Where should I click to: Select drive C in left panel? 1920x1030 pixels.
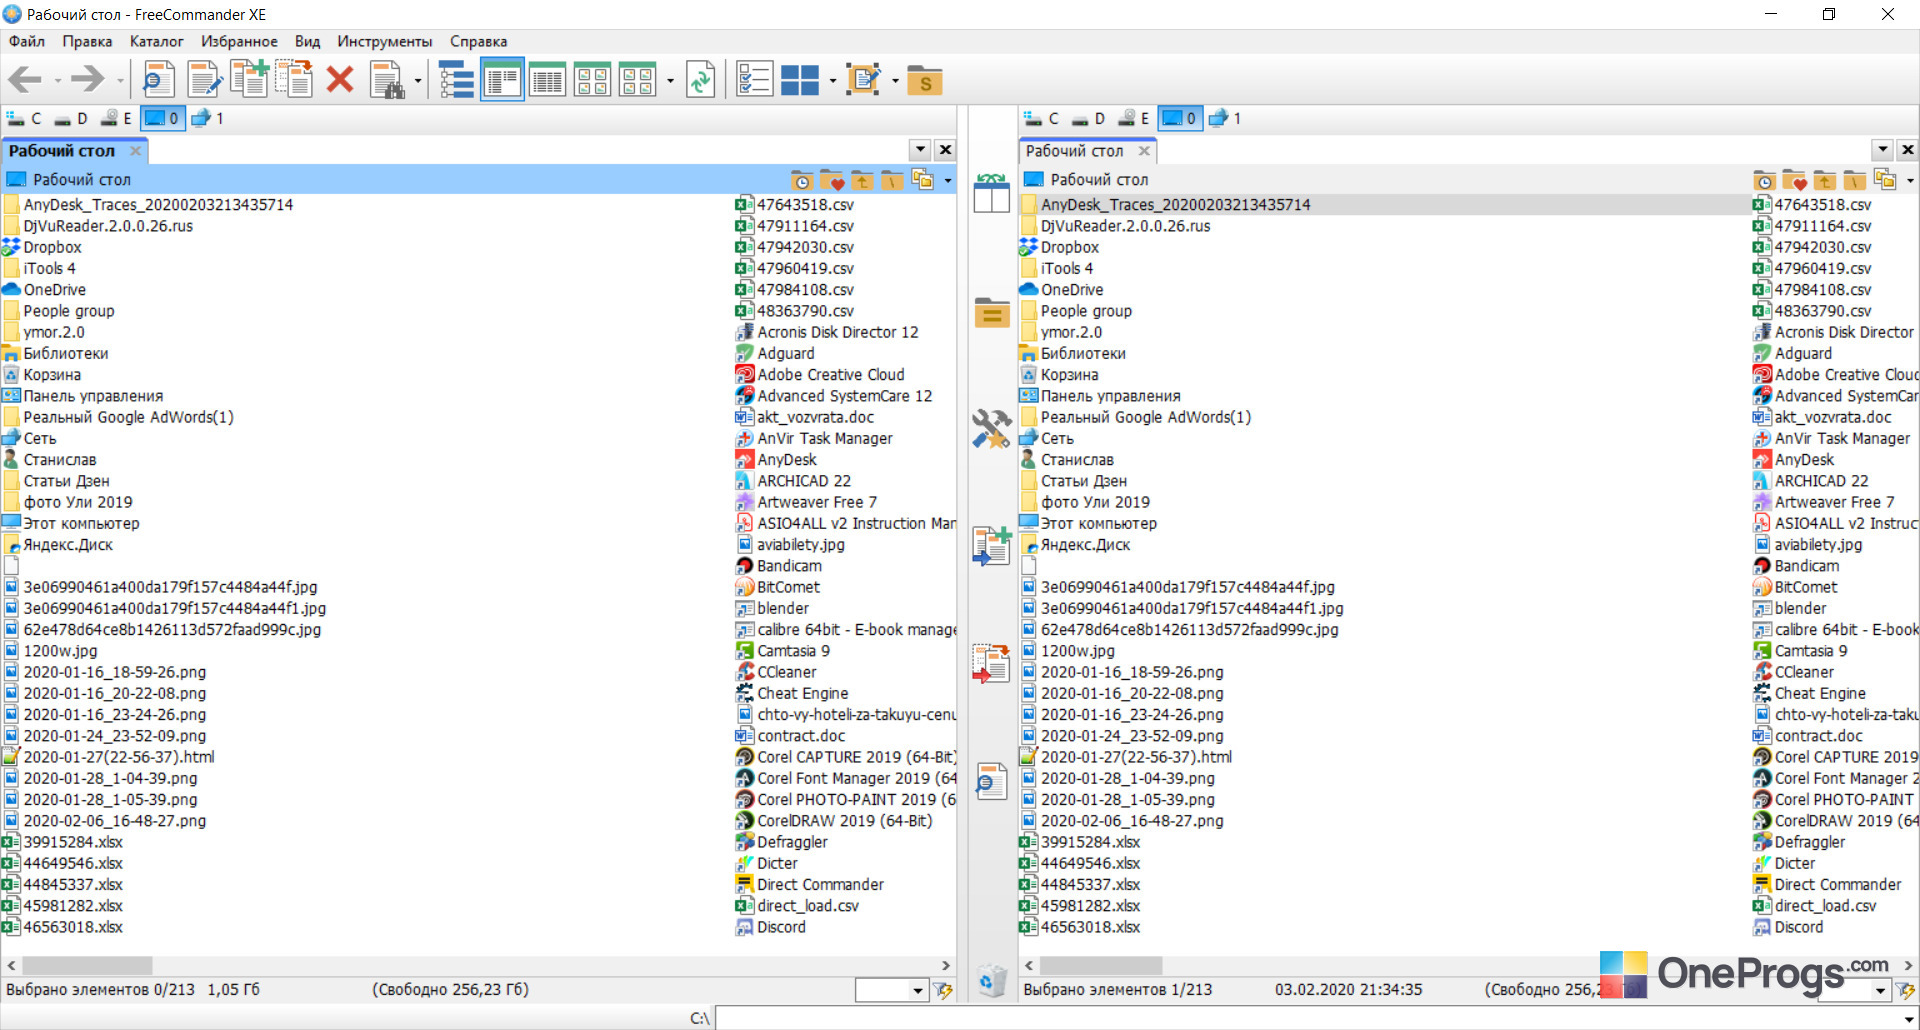coord(24,118)
